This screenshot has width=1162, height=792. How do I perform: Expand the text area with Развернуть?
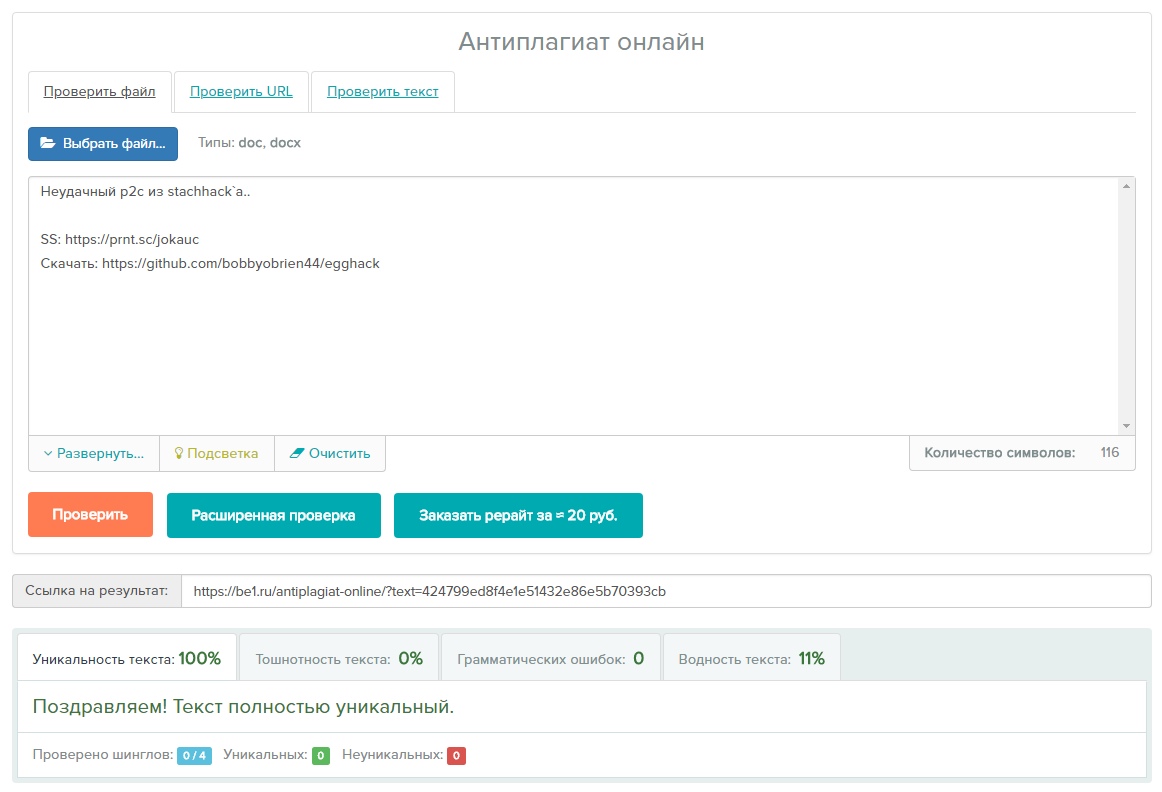click(x=94, y=453)
